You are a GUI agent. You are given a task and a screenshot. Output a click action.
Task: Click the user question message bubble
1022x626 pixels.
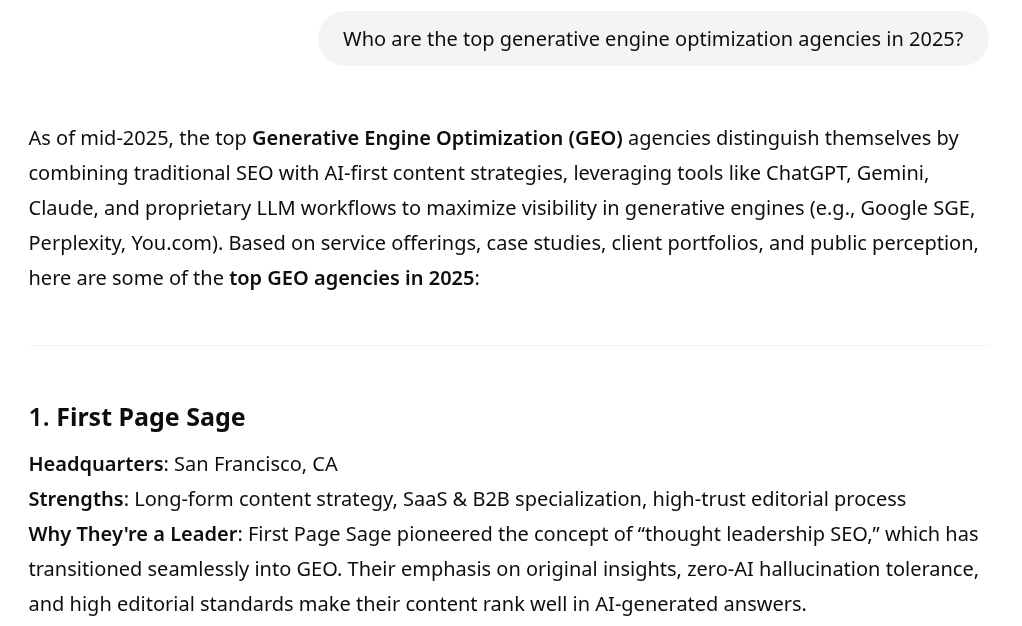click(653, 38)
